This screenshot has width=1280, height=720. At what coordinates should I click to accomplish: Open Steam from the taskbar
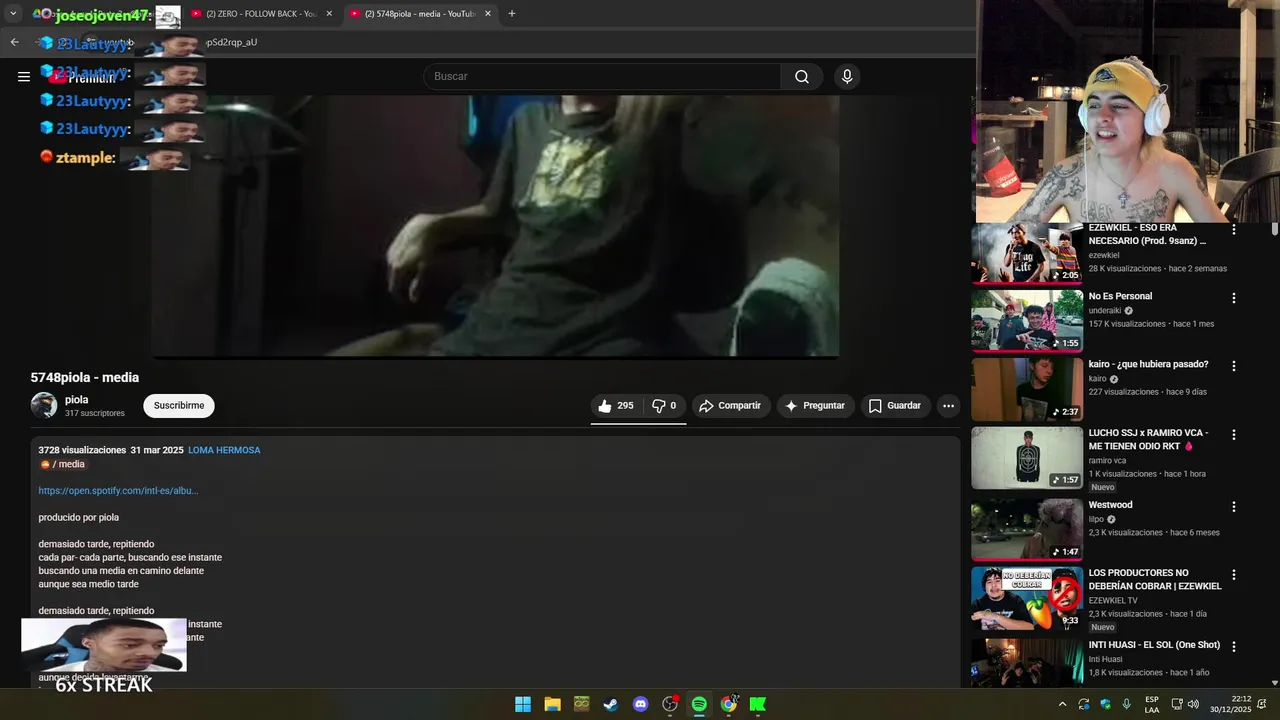(611, 704)
